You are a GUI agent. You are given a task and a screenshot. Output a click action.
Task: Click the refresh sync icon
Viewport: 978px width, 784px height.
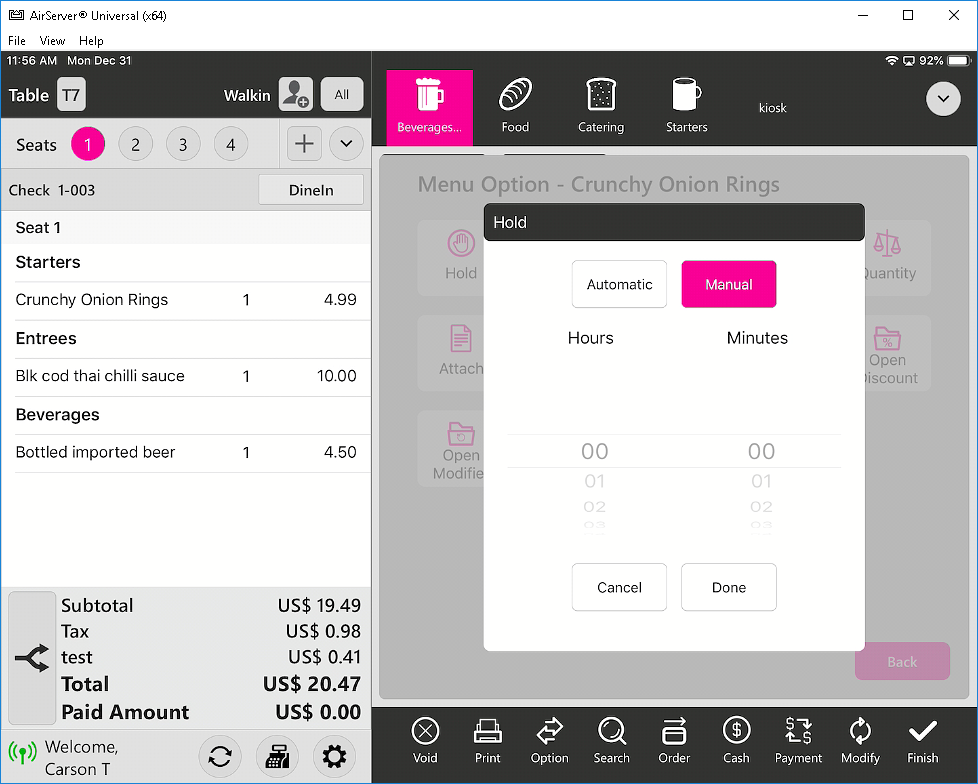(x=220, y=757)
